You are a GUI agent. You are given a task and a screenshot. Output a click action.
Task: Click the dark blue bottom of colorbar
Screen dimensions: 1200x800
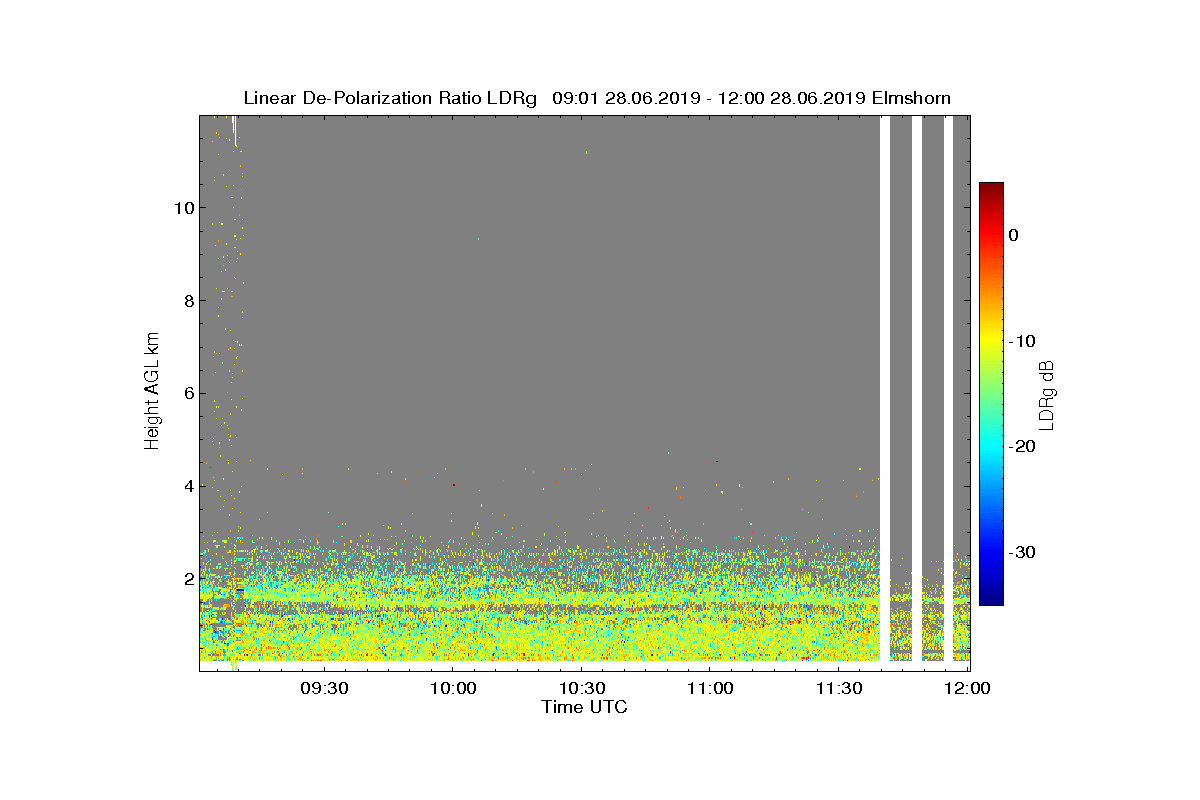[x=991, y=600]
